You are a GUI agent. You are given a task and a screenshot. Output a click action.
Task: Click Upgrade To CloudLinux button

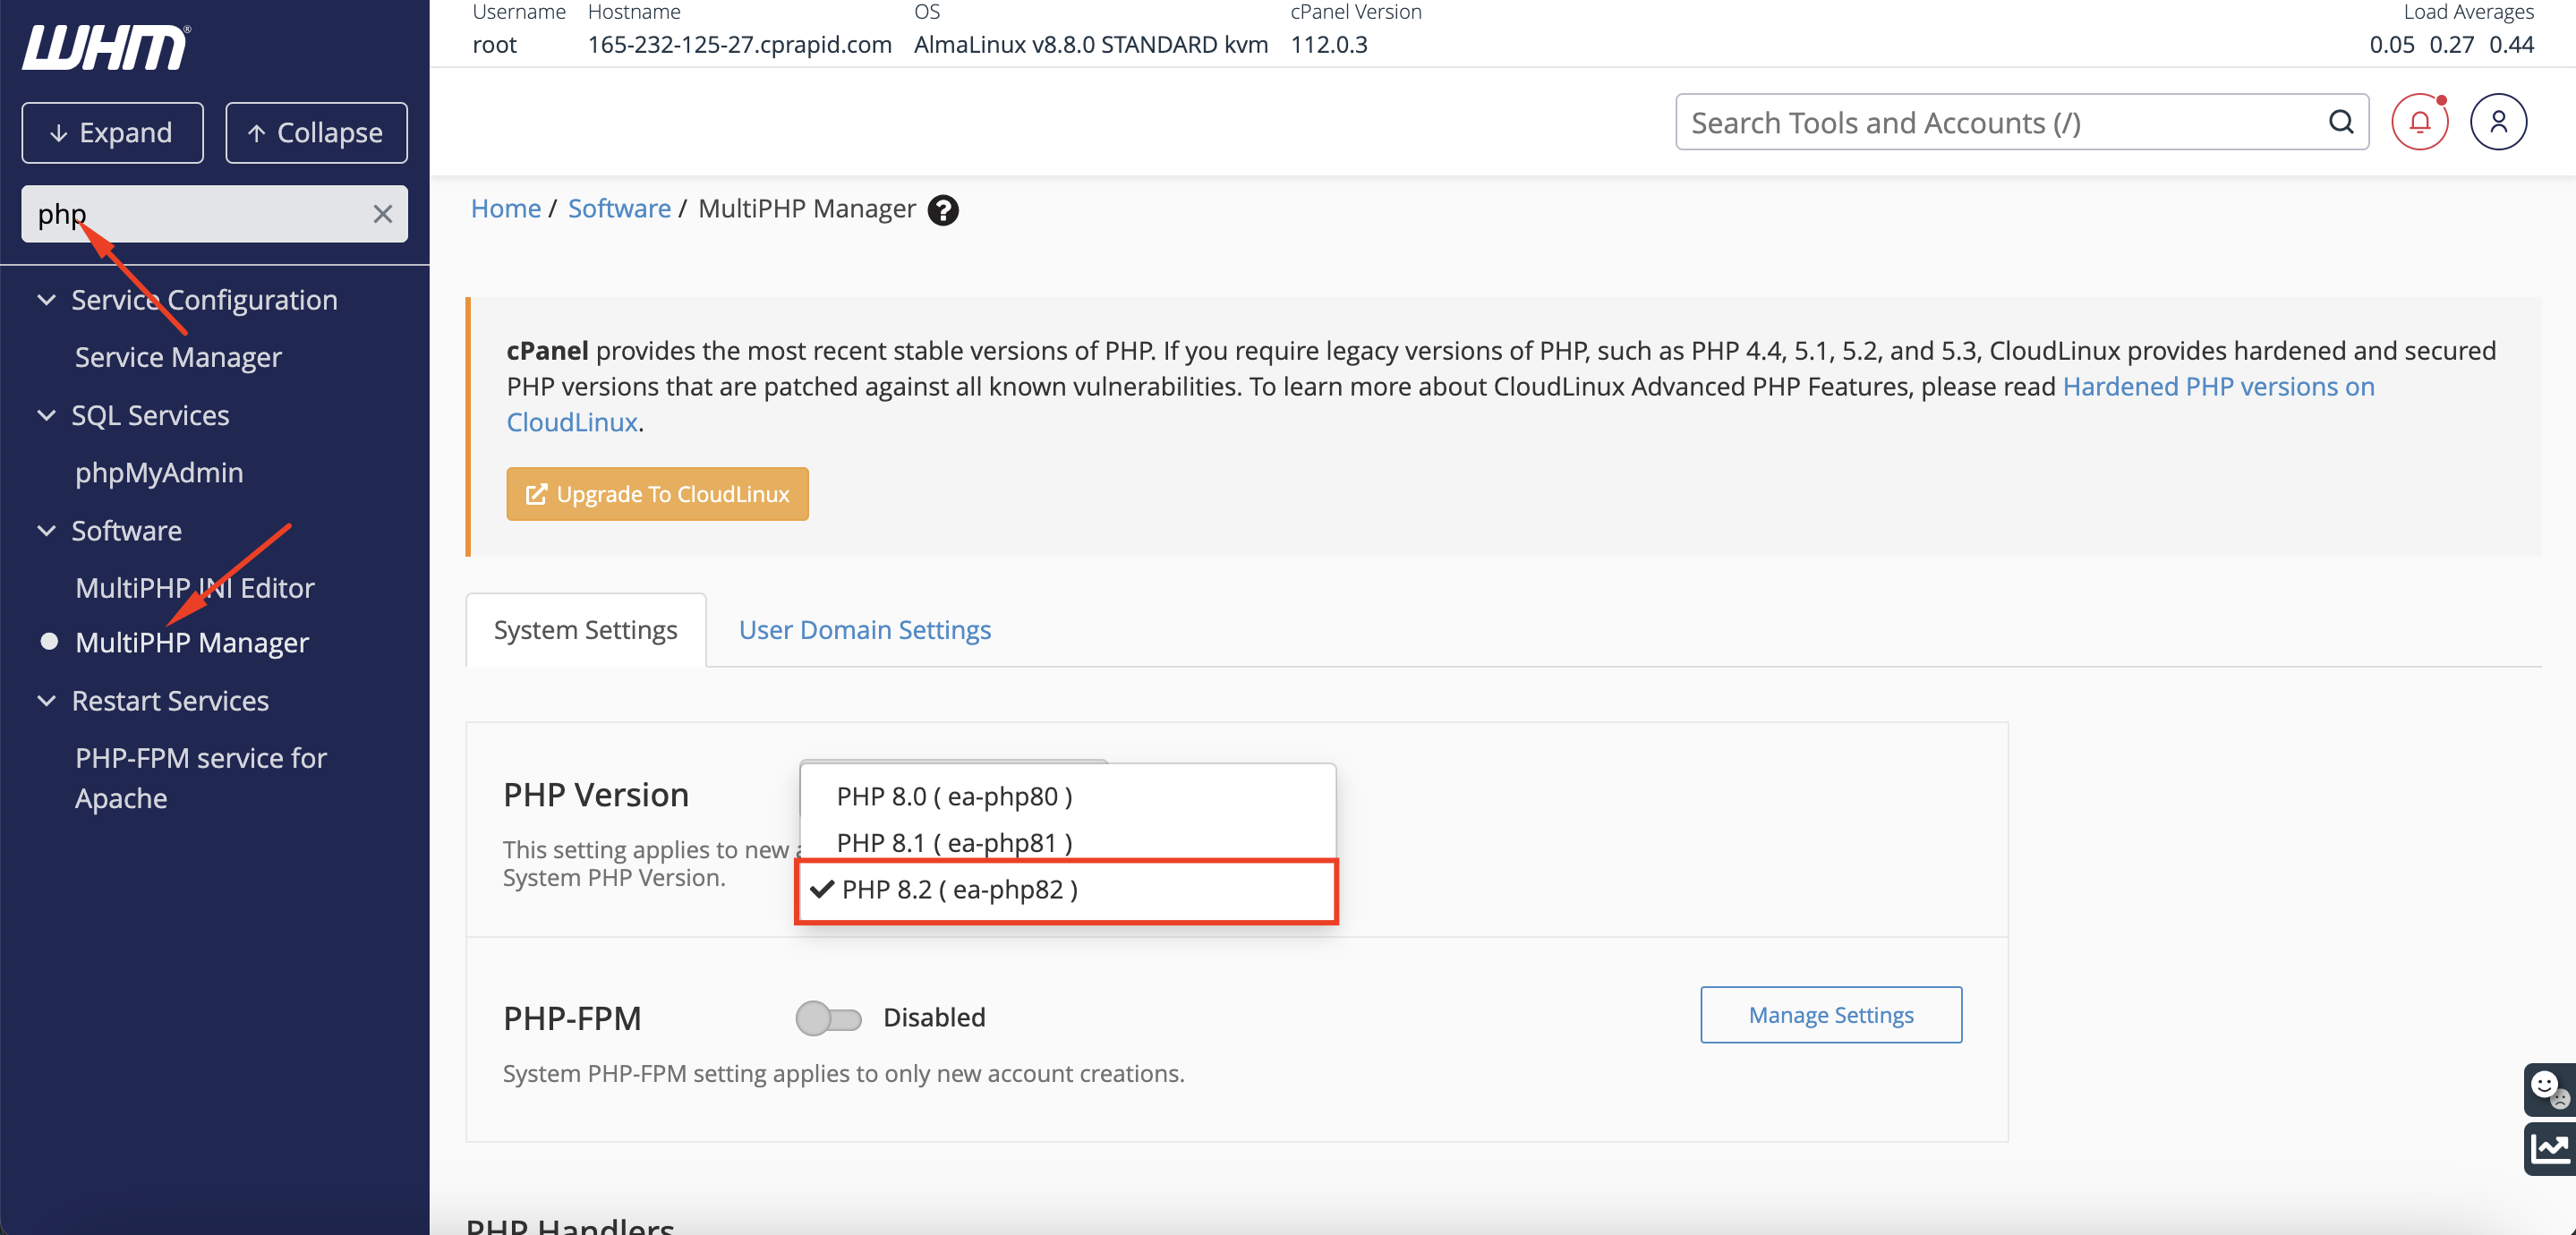657,493
